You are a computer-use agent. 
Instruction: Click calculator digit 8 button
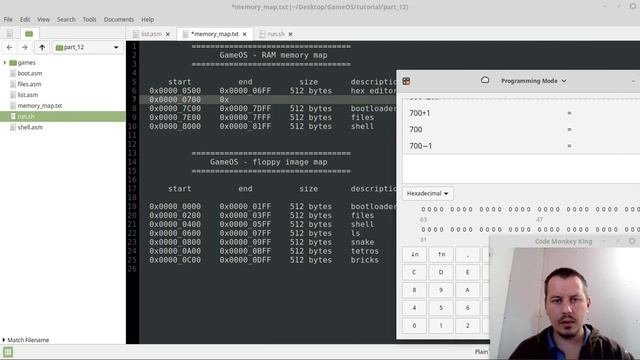point(414,290)
